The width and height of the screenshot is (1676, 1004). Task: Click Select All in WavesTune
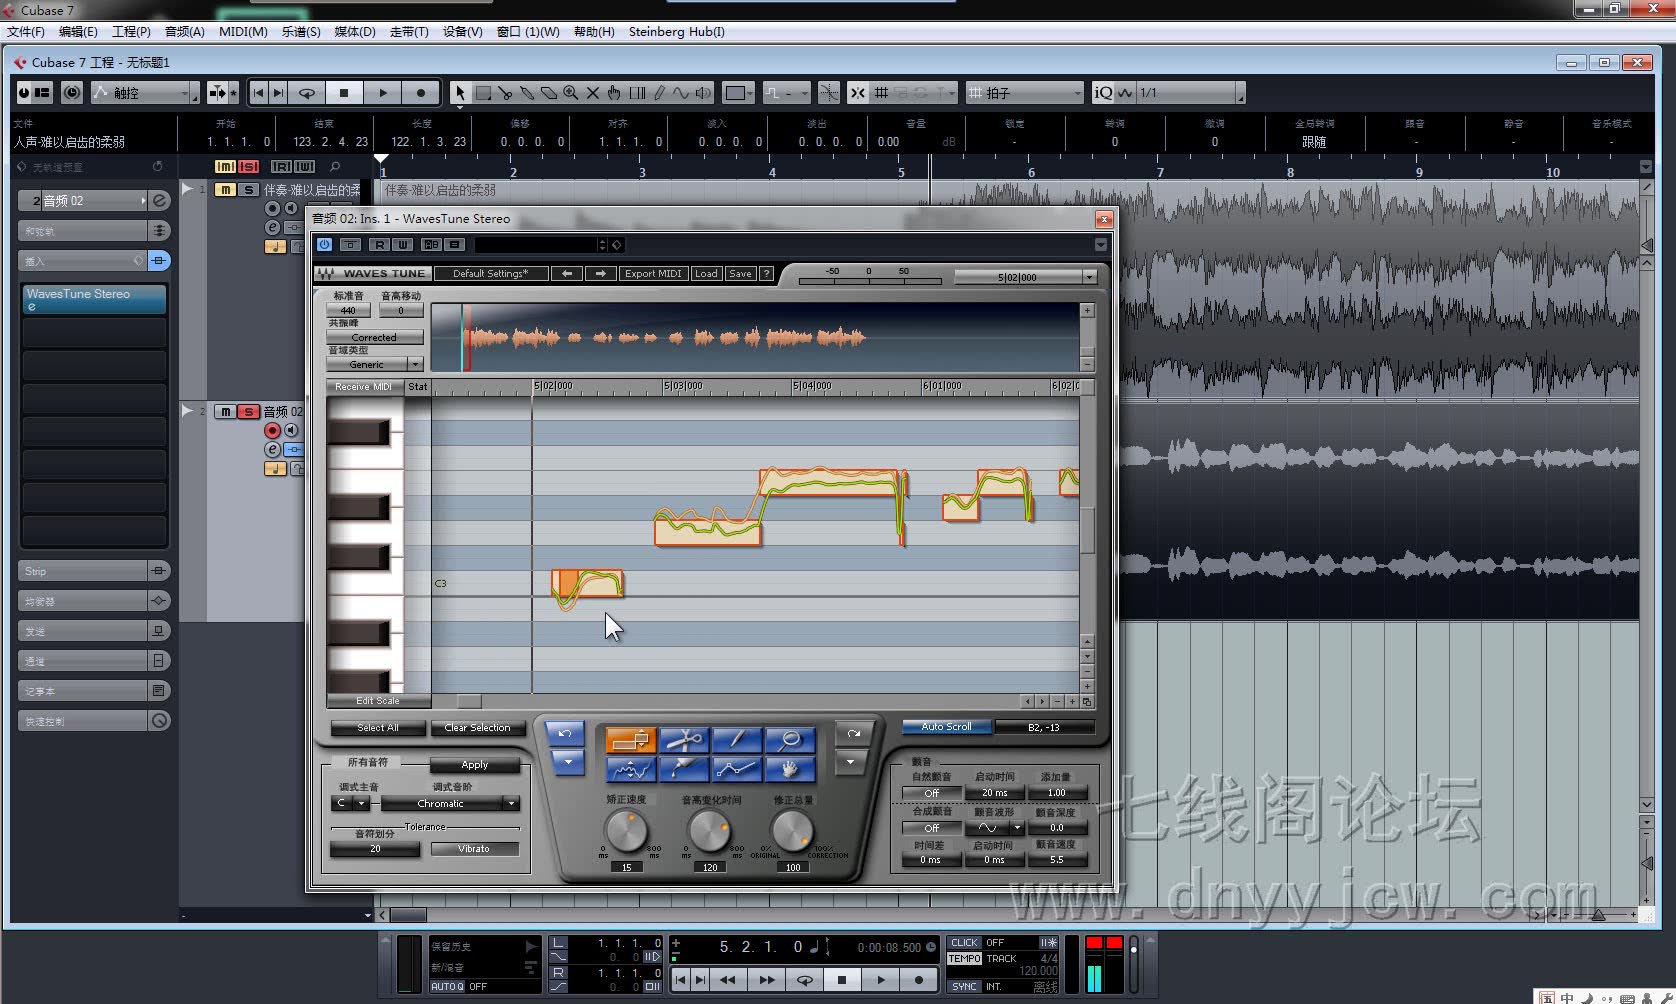click(x=378, y=728)
